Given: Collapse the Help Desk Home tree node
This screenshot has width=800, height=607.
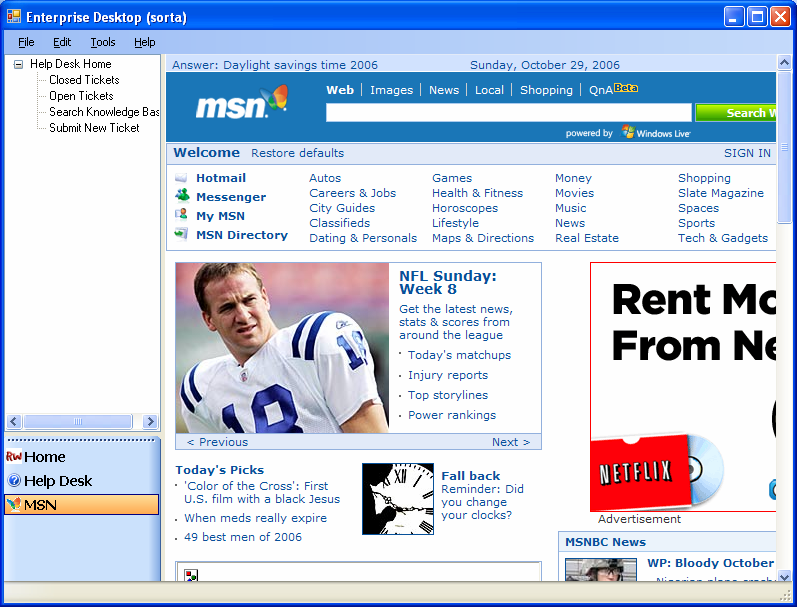Looking at the screenshot, I should [19, 64].
